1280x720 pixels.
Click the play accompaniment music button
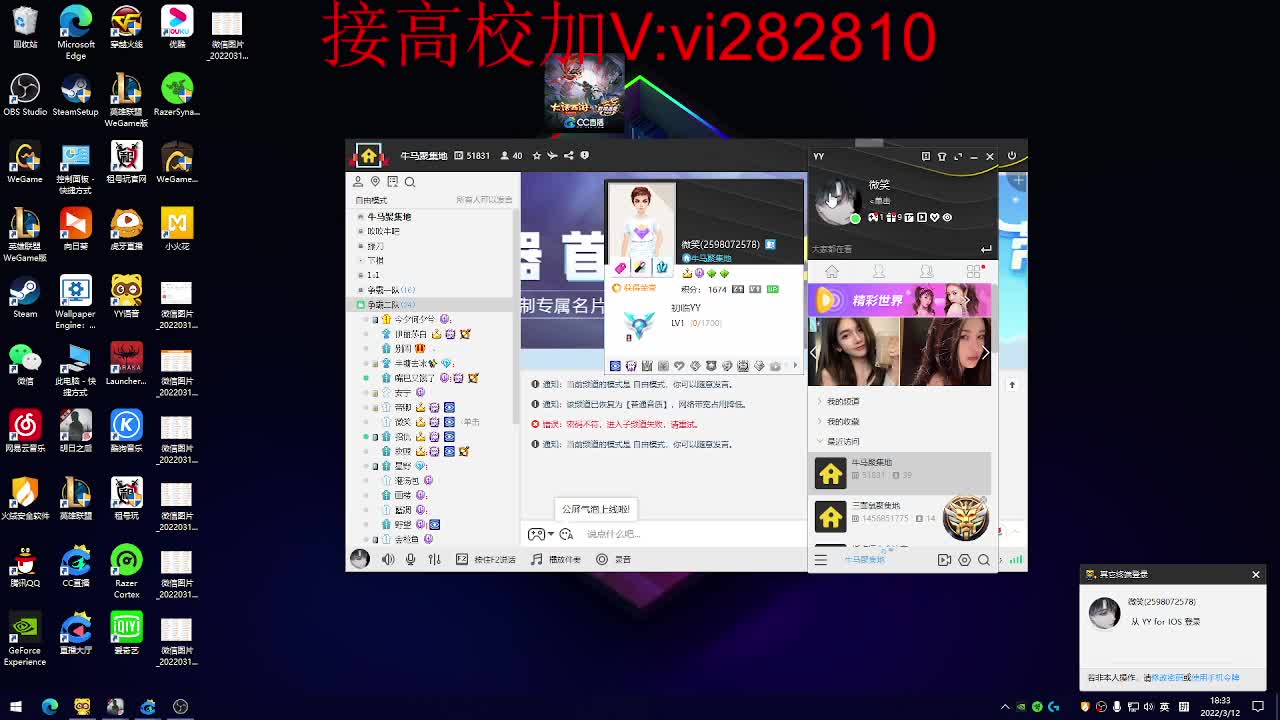[x=556, y=559]
